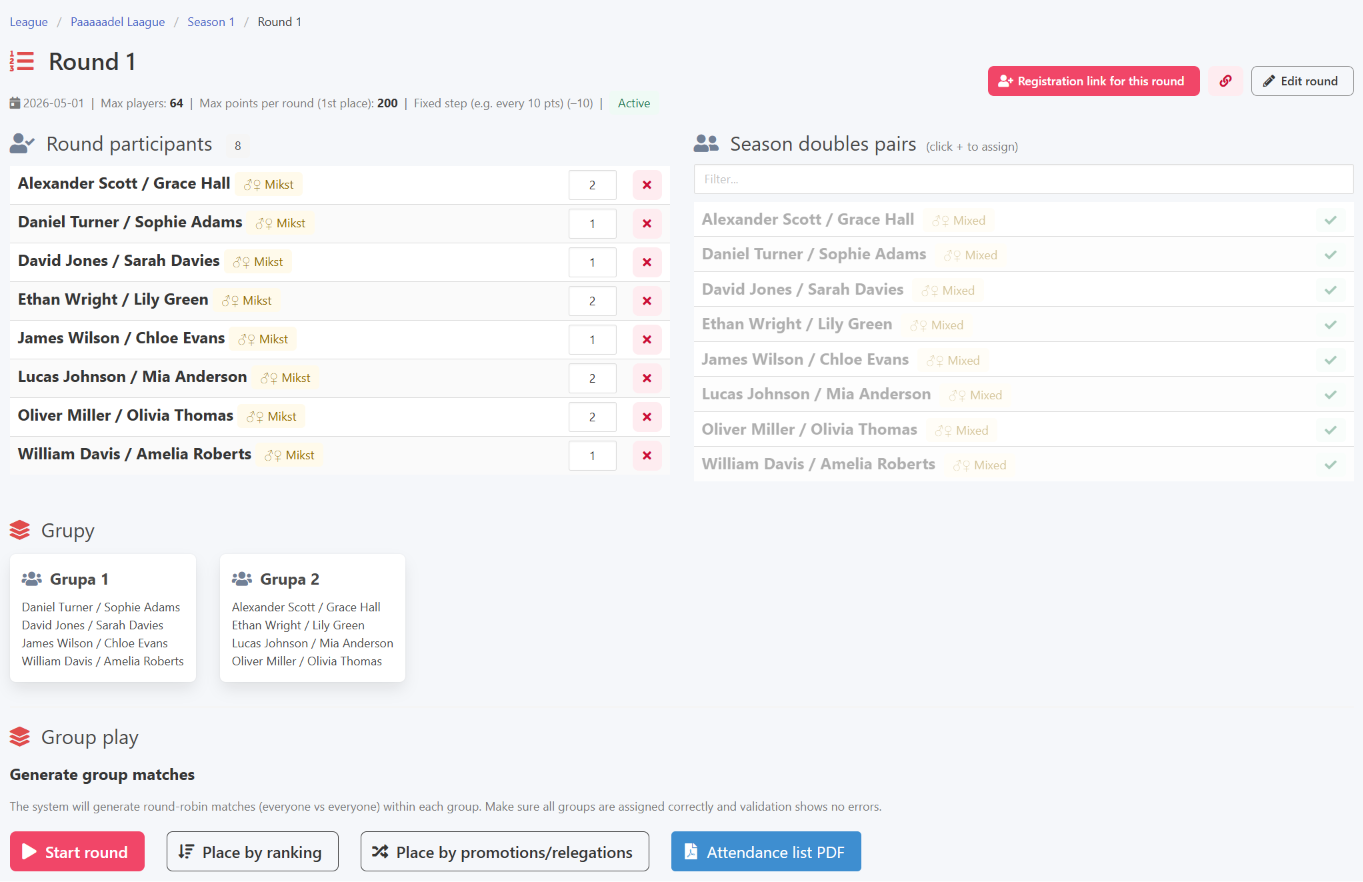Remove William Davis / Amelia Roberts from round

tap(647, 456)
